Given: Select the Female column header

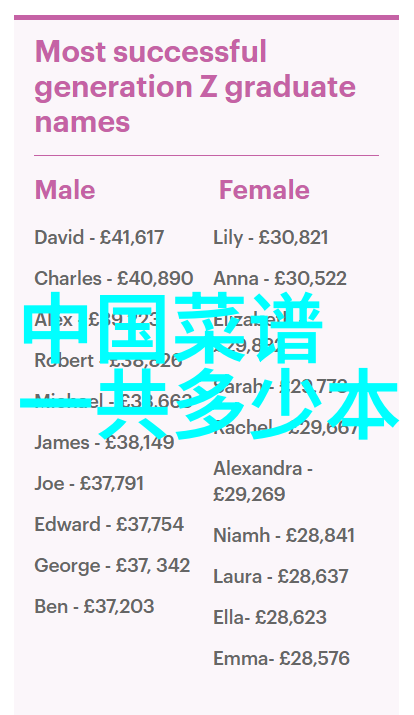Looking at the screenshot, I should pos(264,190).
